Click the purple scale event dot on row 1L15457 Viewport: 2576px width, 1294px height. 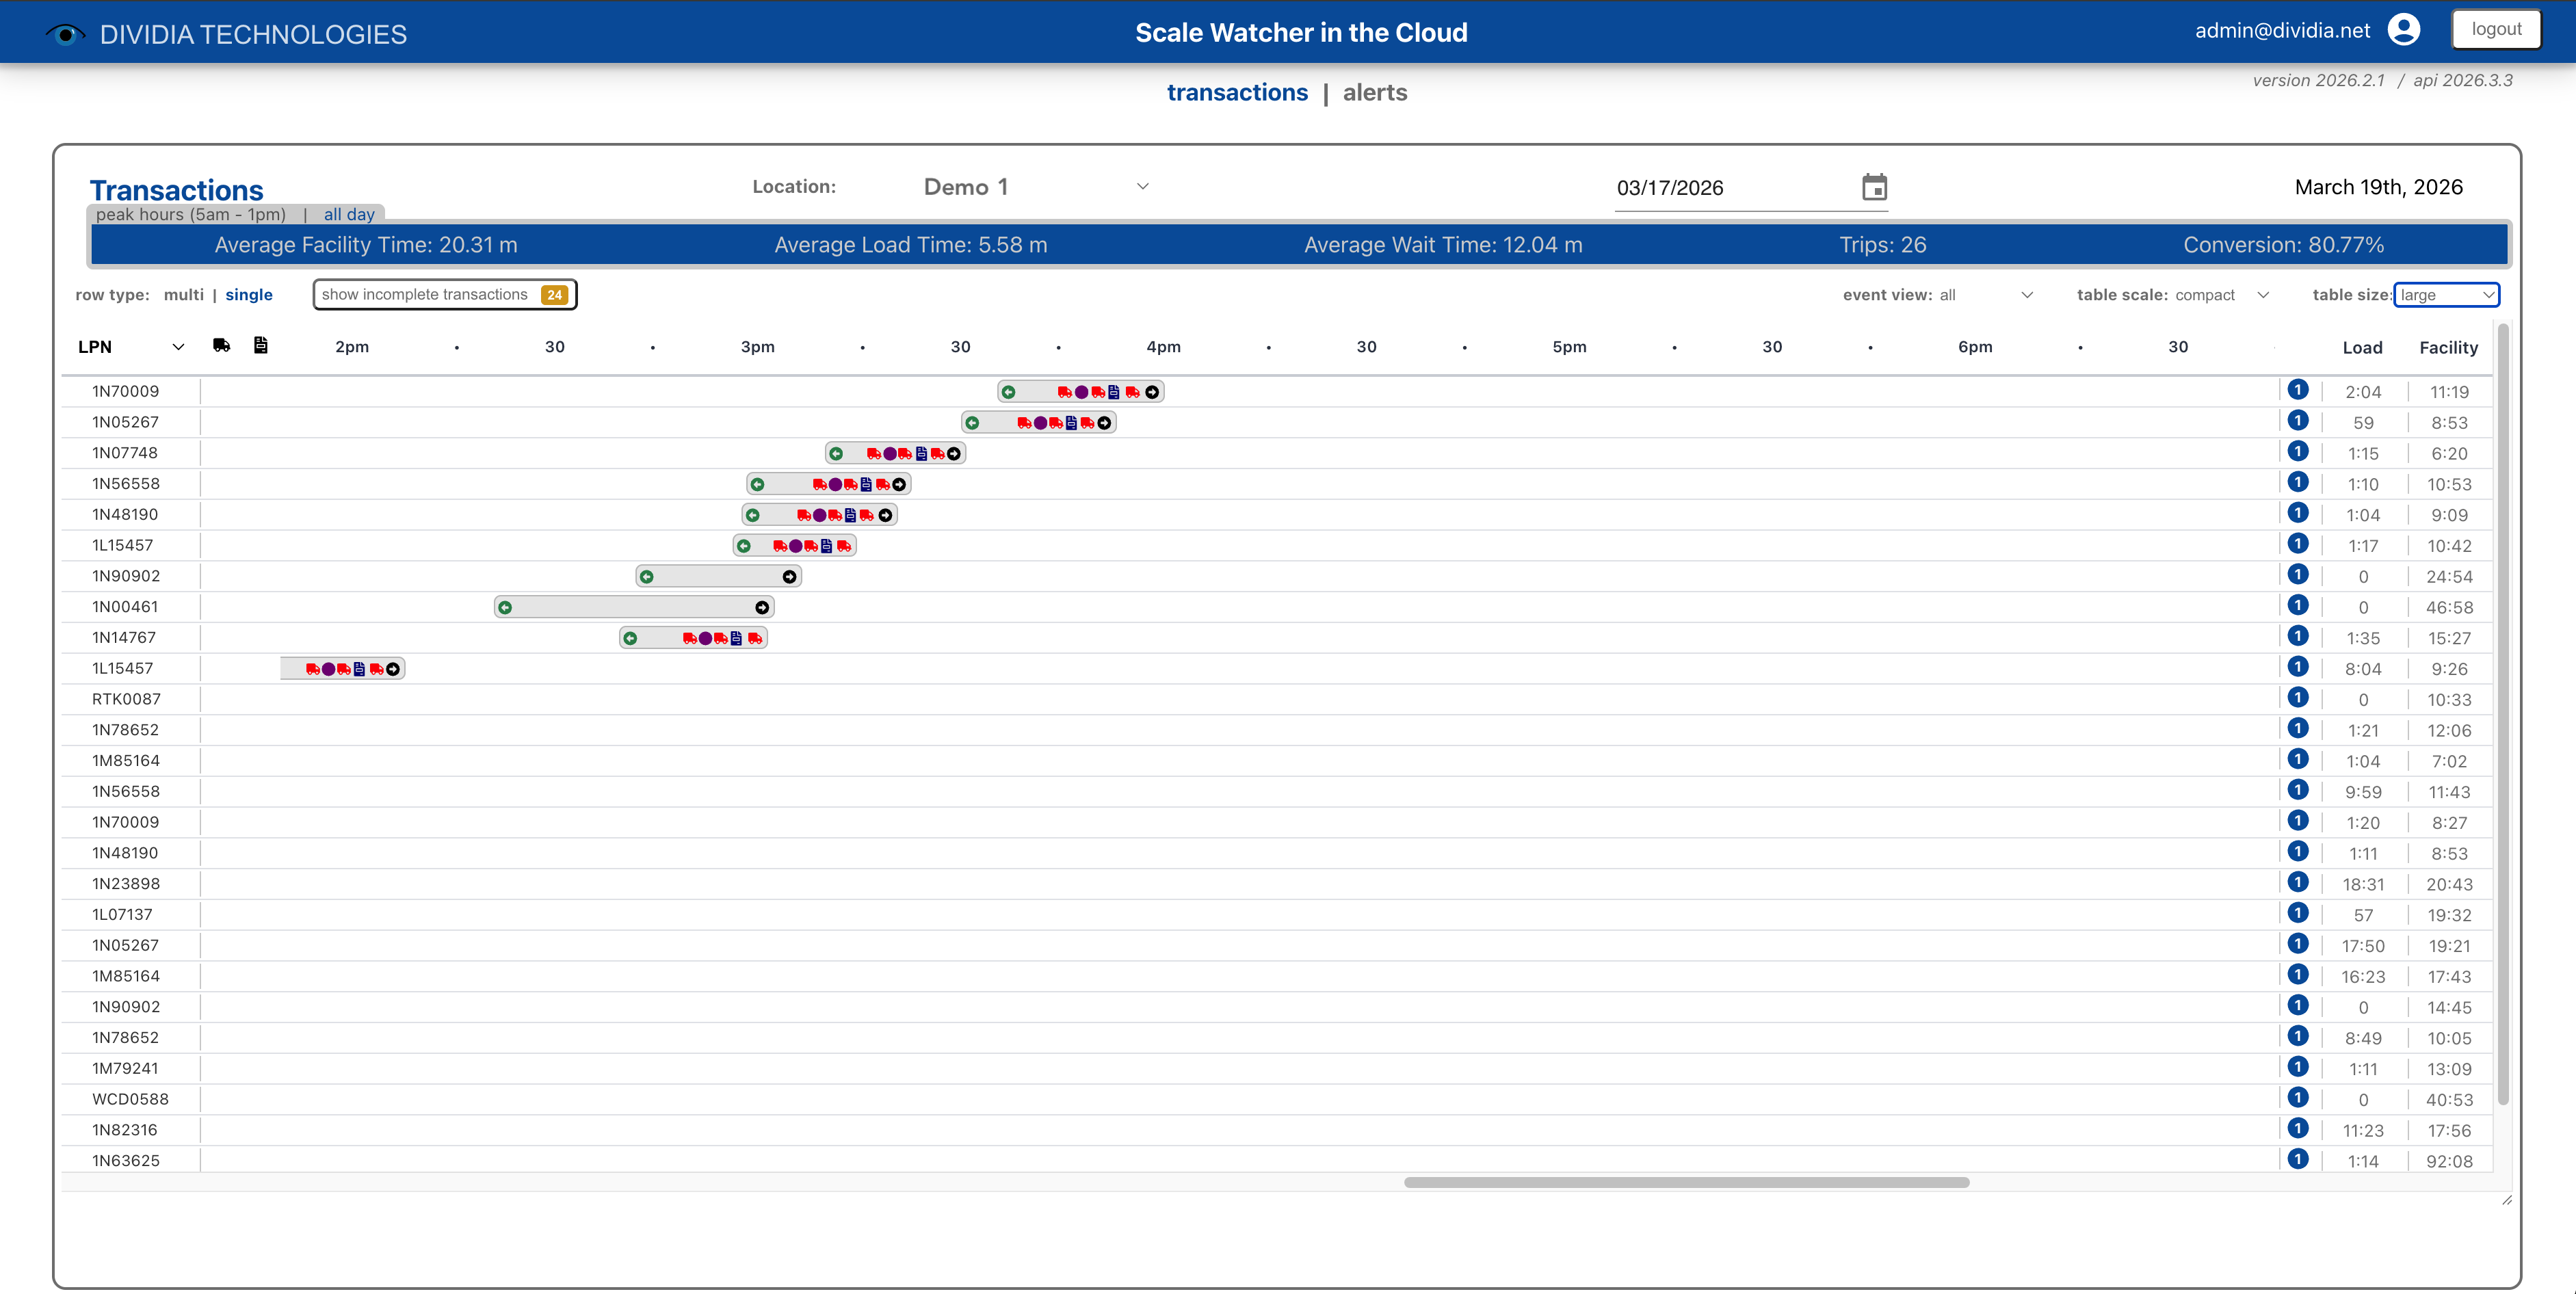click(796, 546)
